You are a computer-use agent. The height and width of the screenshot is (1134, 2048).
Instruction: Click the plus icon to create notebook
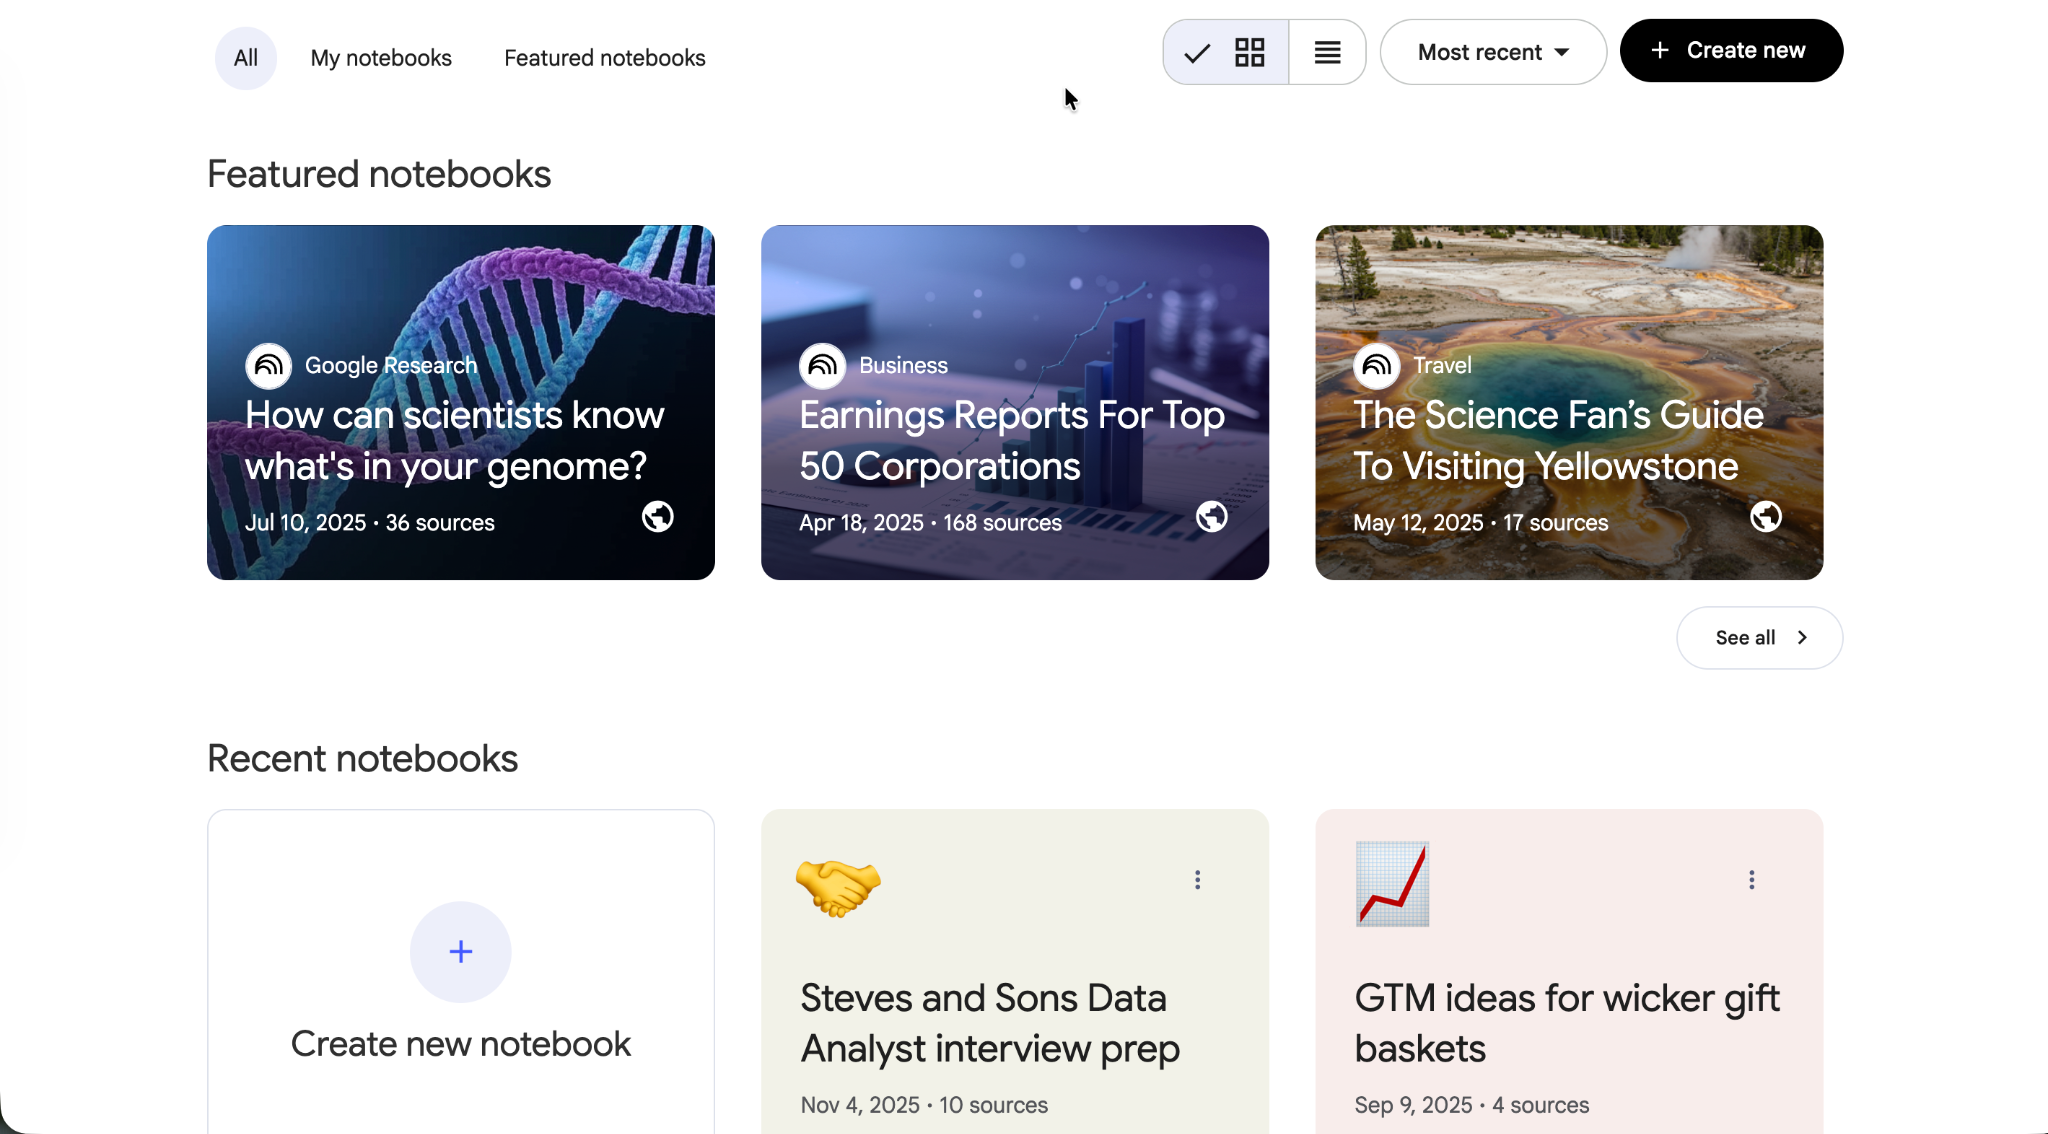[x=460, y=952]
